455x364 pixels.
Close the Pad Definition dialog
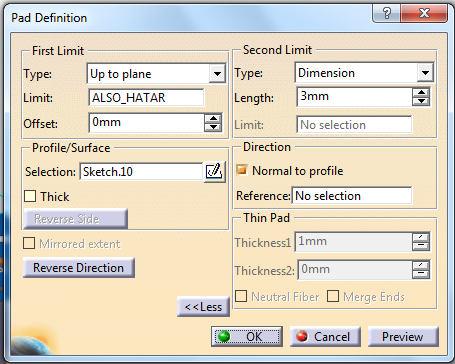pyautogui.click(x=424, y=14)
